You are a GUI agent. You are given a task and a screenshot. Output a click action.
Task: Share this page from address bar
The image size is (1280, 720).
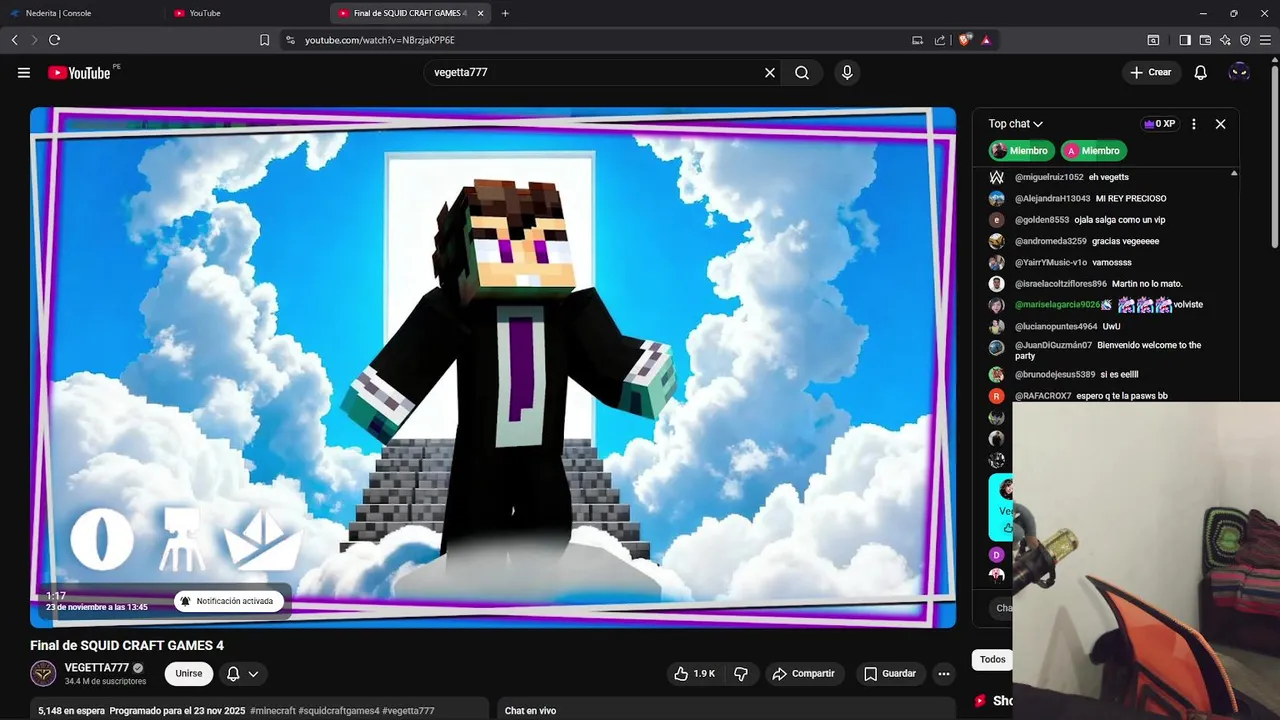tap(940, 40)
